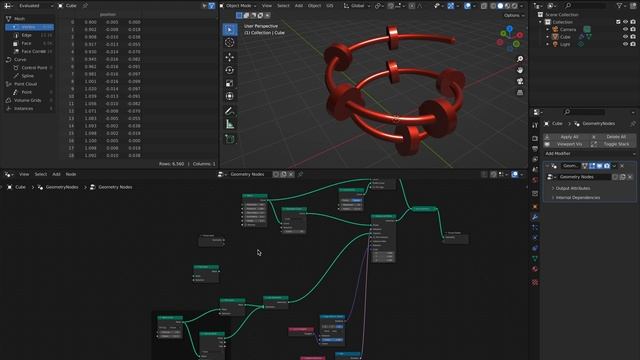
Task: Click the Light object icon in Outliner
Action: (555, 44)
